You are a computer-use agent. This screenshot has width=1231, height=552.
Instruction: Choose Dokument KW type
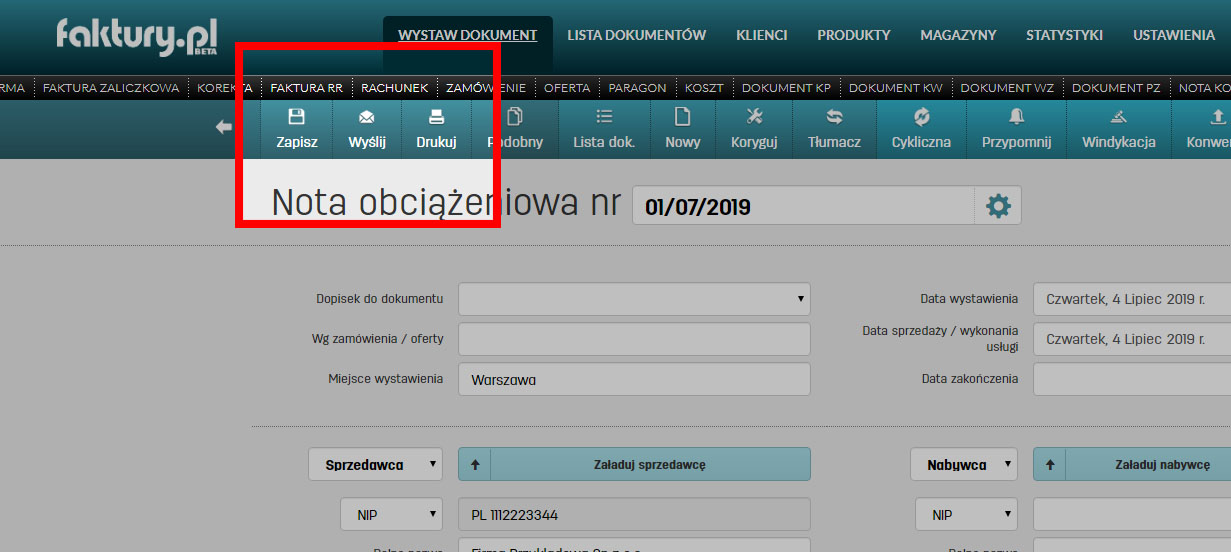(896, 88)
